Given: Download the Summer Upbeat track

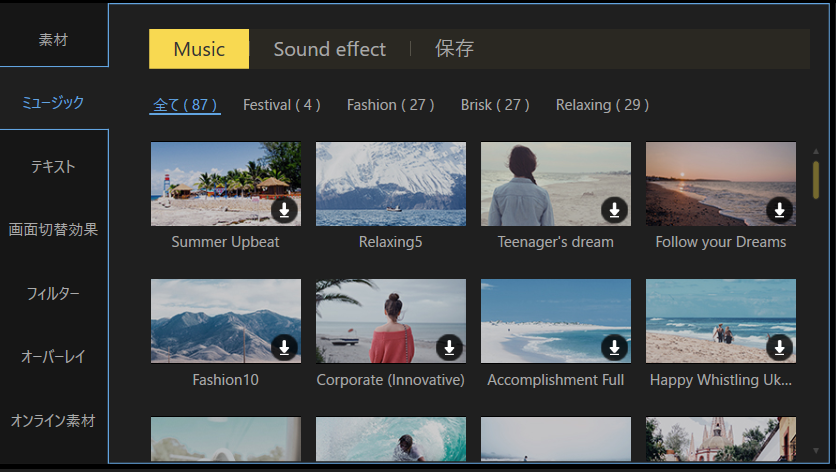Looking at the screenshot, I should pos(284,210).
